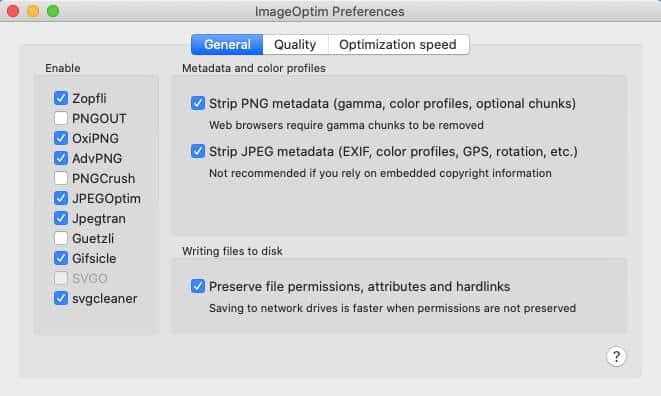Enable PNGCrush optimizer
The height and width of the screenshot is (396, 661).
[61, 178]
